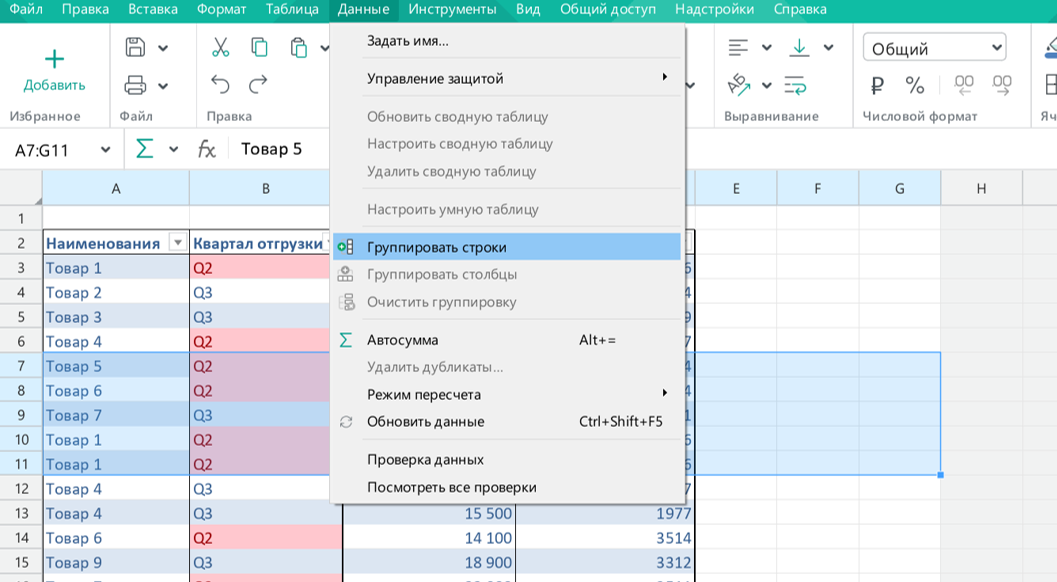Image resolution: width=1057 pixels, height=582 pixels.
Task: Select column F header
Action: pos(818,189)
